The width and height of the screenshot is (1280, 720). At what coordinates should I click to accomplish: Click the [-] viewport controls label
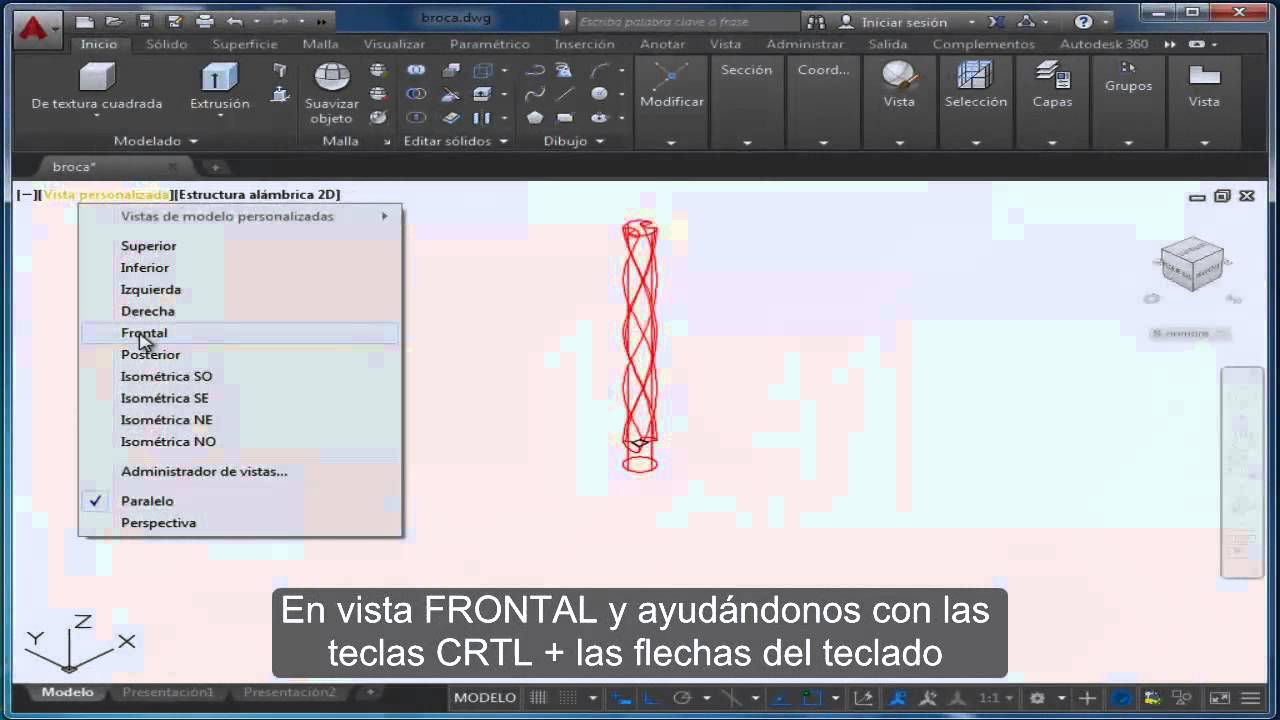[28, 195]
